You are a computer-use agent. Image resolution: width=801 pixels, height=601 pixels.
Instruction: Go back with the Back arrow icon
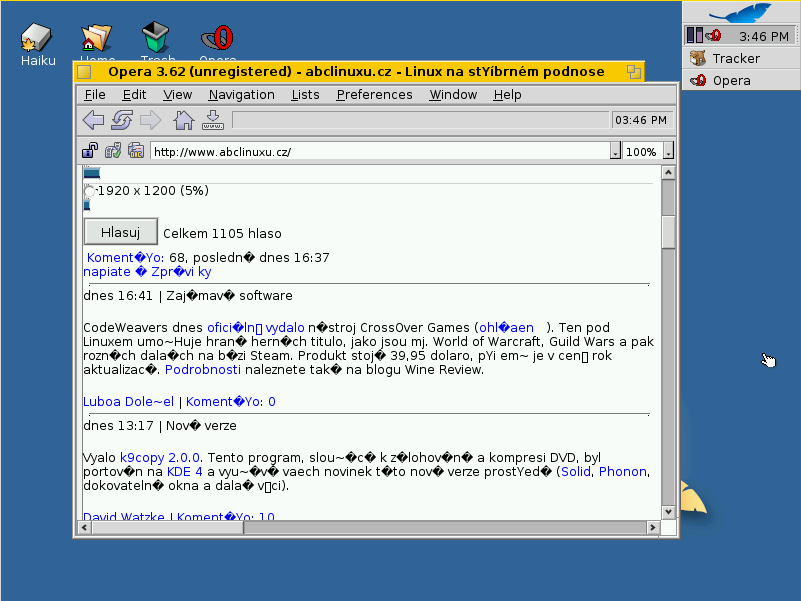click(93, 120)
